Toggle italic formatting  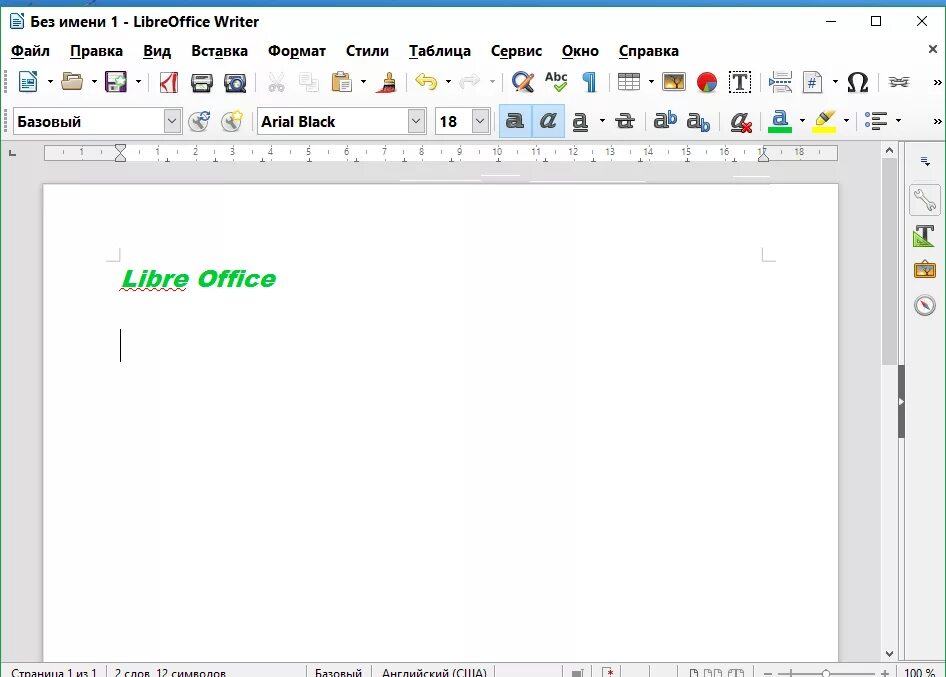(548, 121)
